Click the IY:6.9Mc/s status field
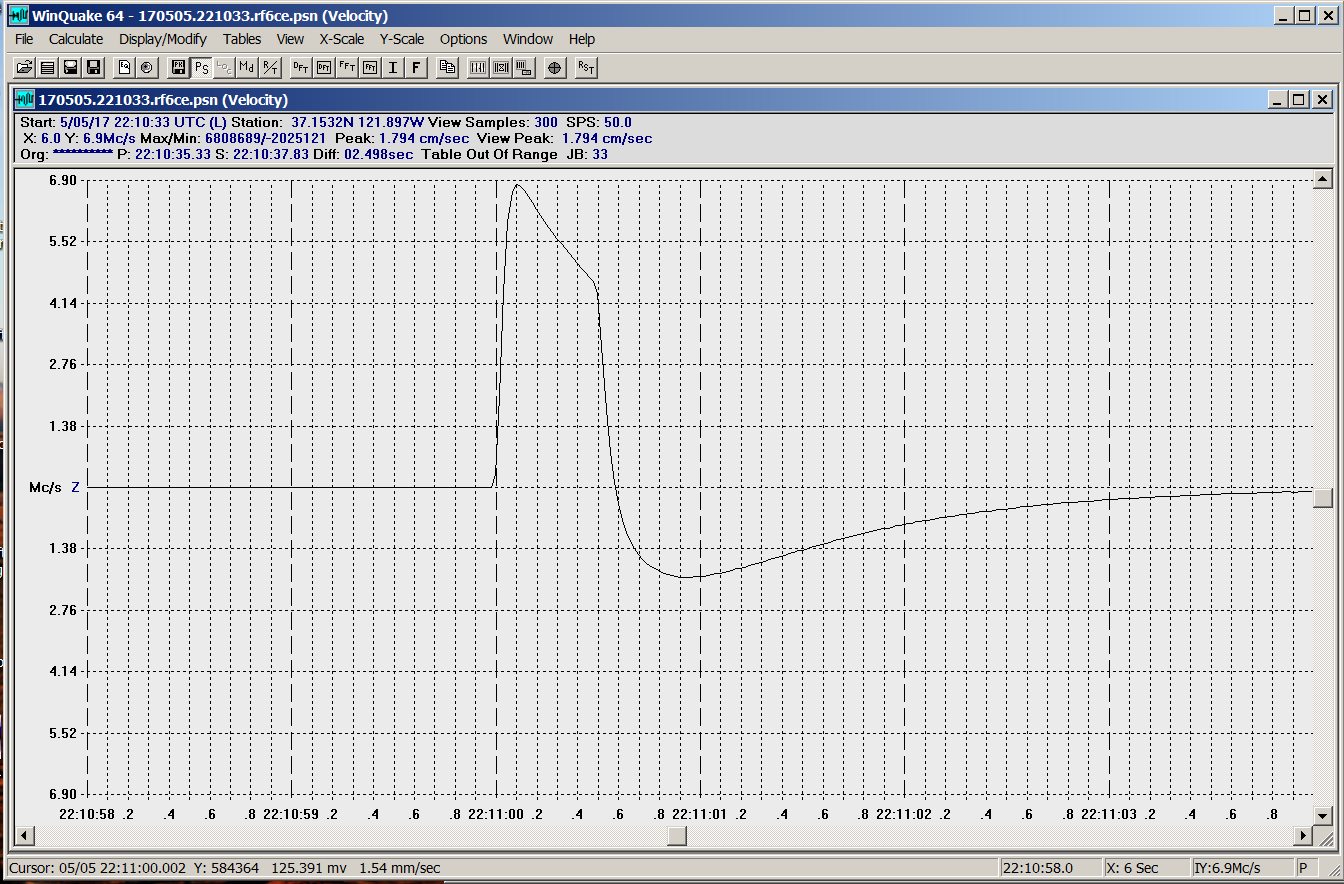 (x=1242, y=868)
